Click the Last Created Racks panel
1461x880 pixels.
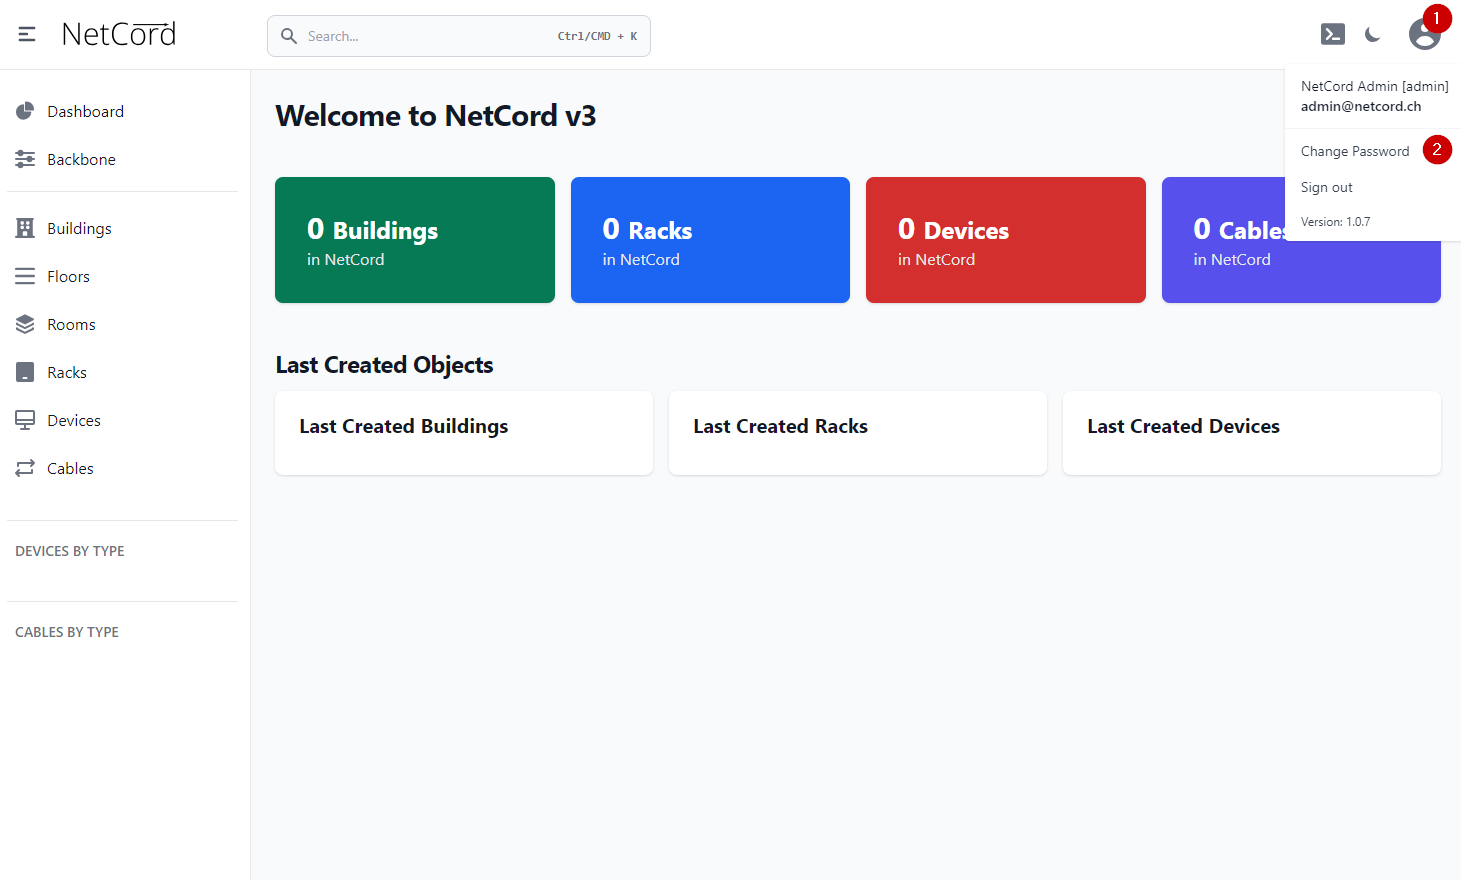(857, 432)
